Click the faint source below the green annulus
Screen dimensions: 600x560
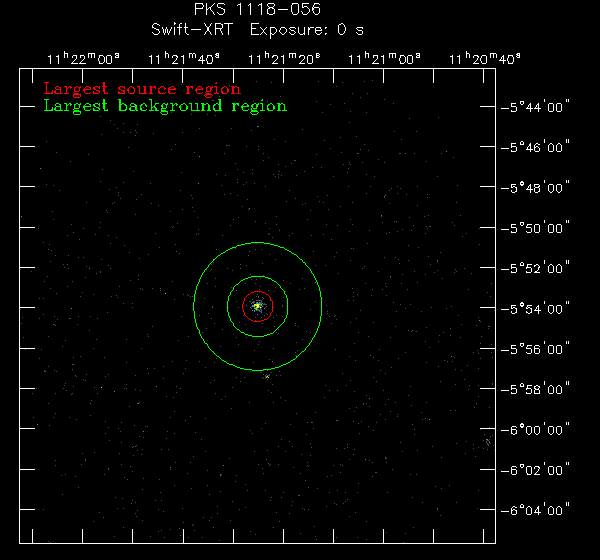267,377
